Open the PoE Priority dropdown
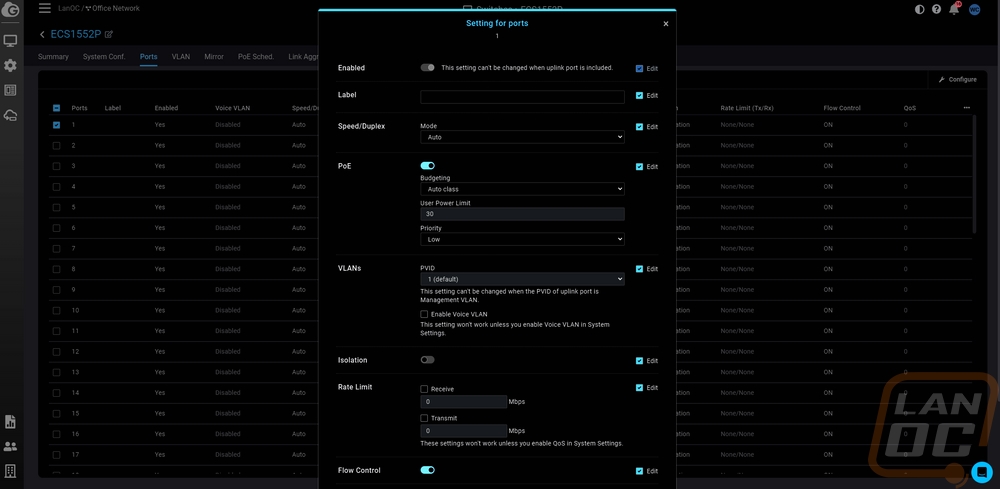 coord(522,240)
